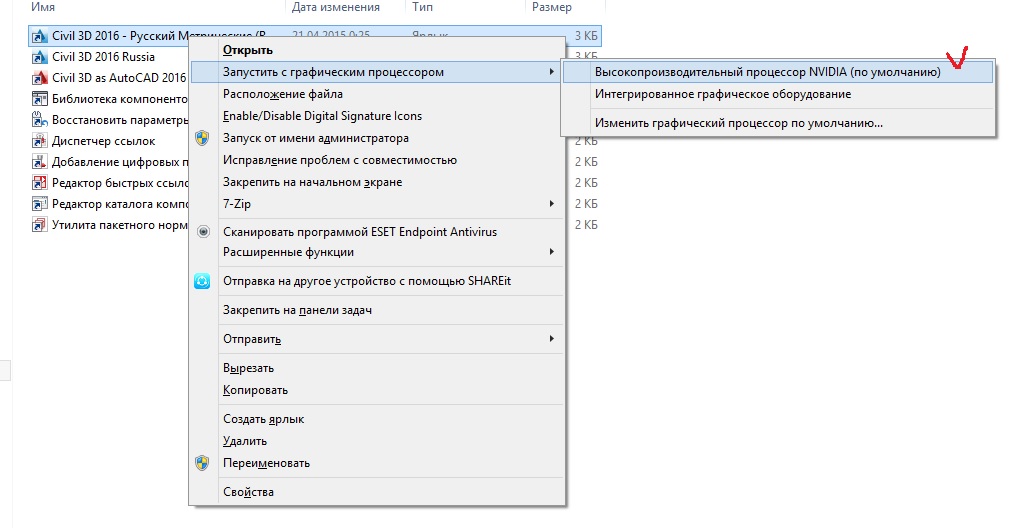Select the Диспетчер ссылок shortcut icon
The height and width of the screenshot is (528, 1013).
pos(40,141)
